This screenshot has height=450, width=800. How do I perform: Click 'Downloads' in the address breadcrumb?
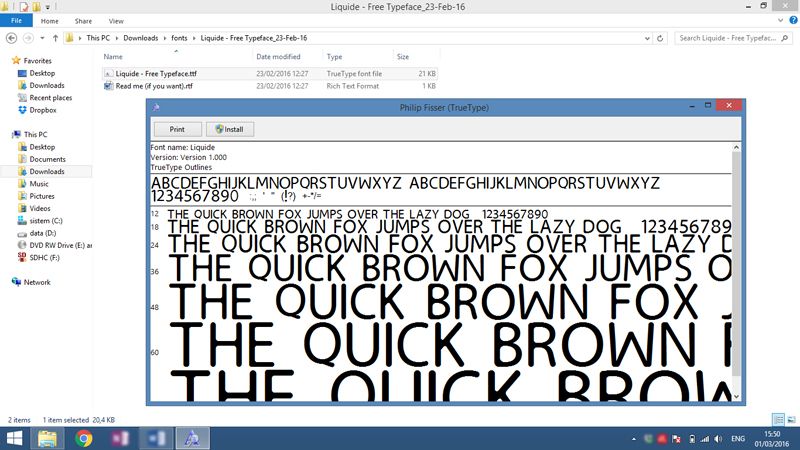pos(140,38)
